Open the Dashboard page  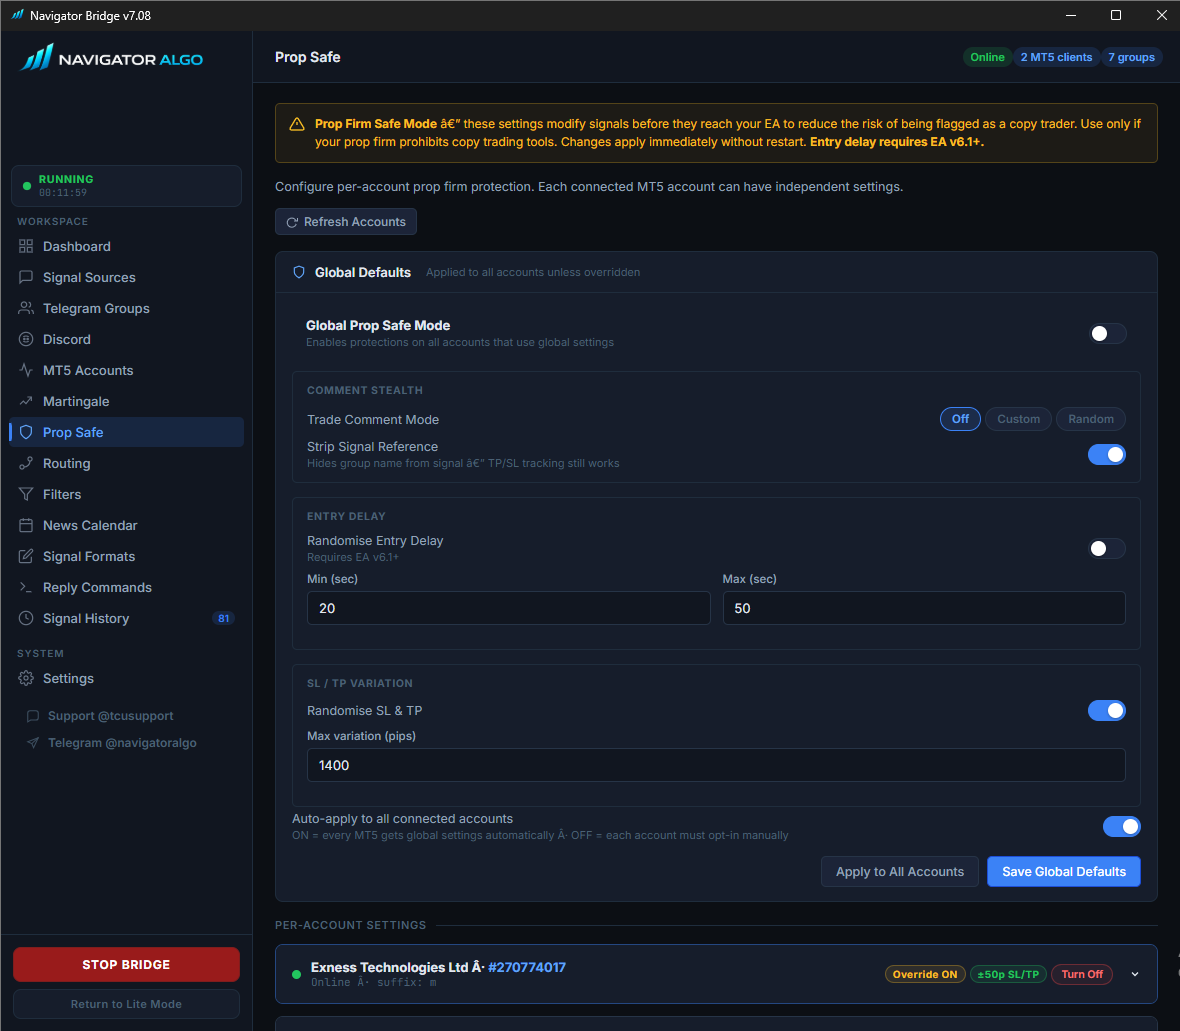click(126, 246)
